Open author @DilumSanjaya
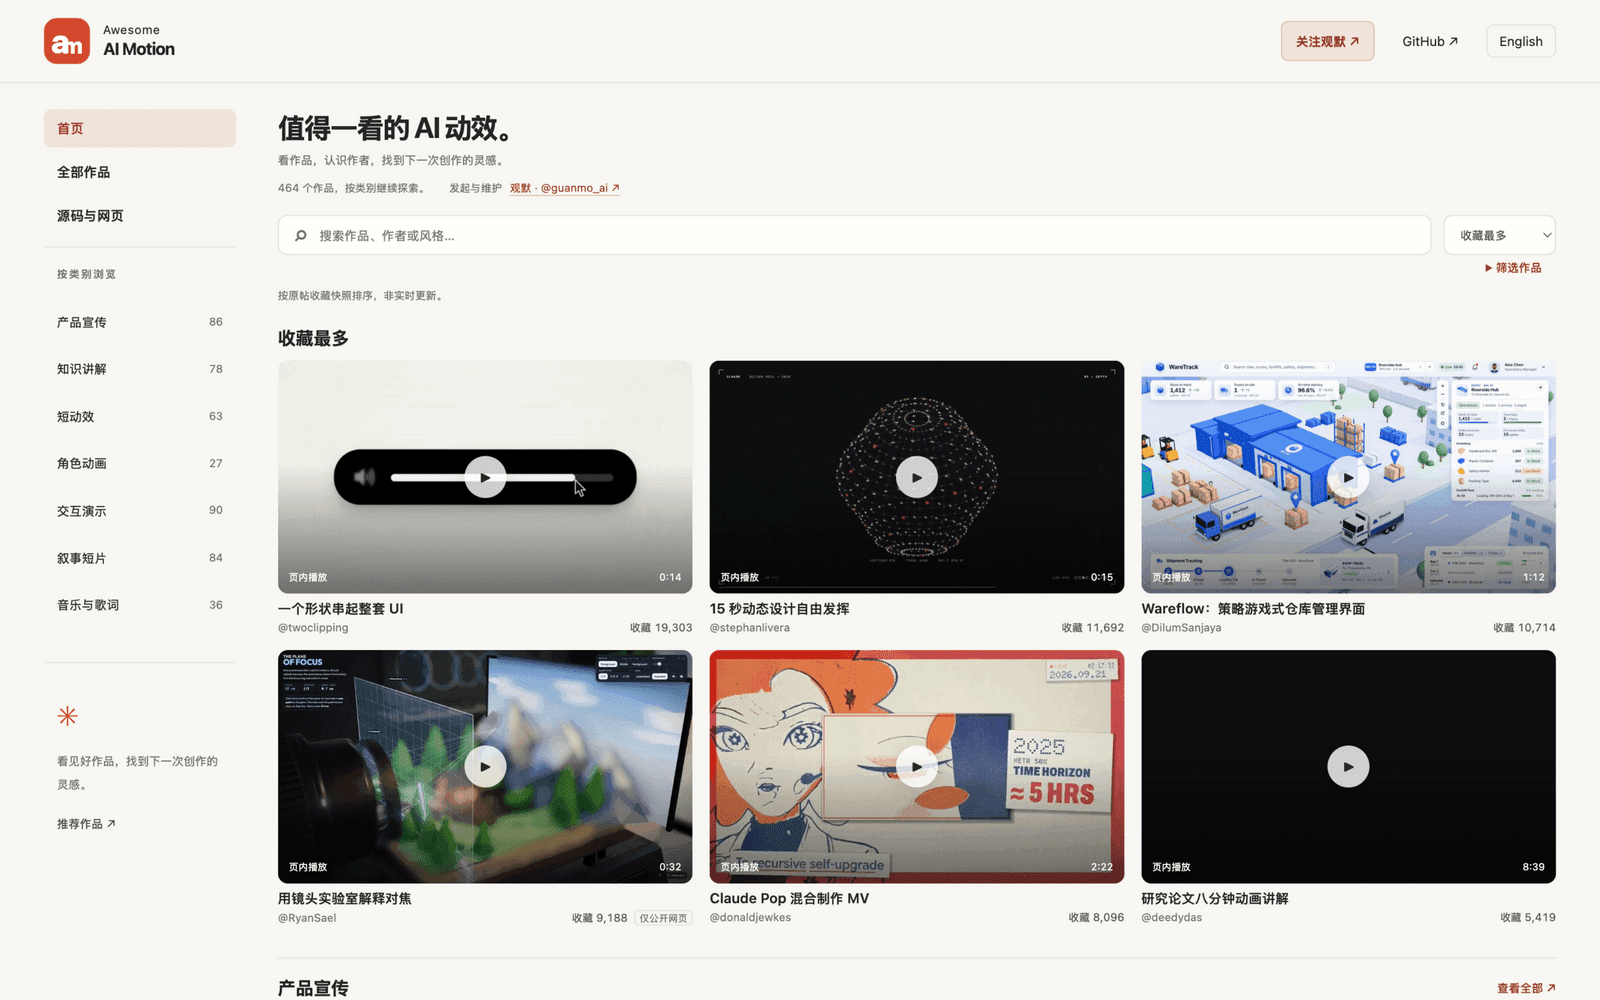The width and height of the screenshot is (1600, 1000). click(1181, 628)
